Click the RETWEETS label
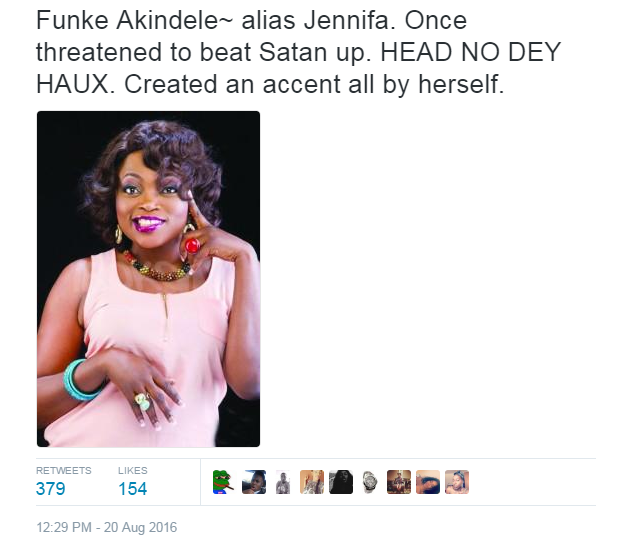 [64, 470]
